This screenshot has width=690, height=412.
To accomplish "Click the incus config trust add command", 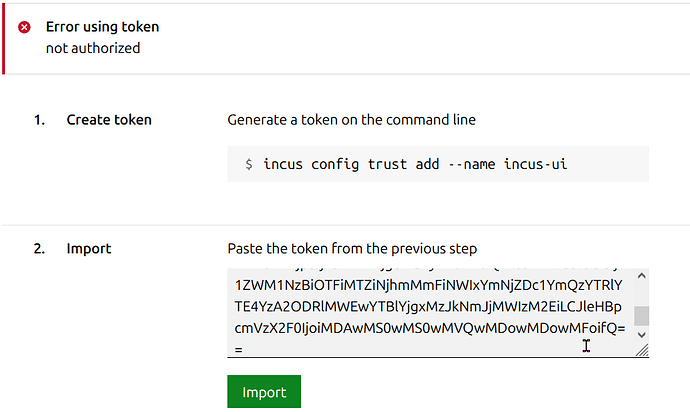I will (415, 163).
